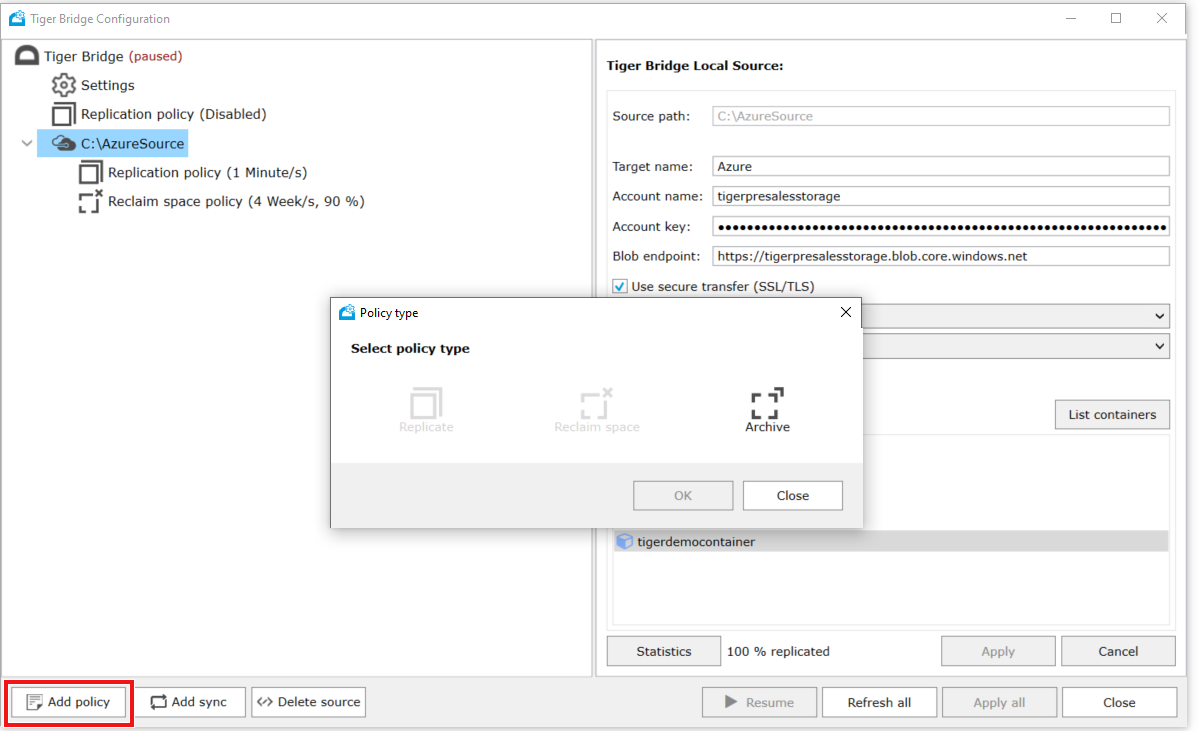The width and height of the screenshot is (1199, 731).
Task: Click the Resume button
Action: point(759,702)
